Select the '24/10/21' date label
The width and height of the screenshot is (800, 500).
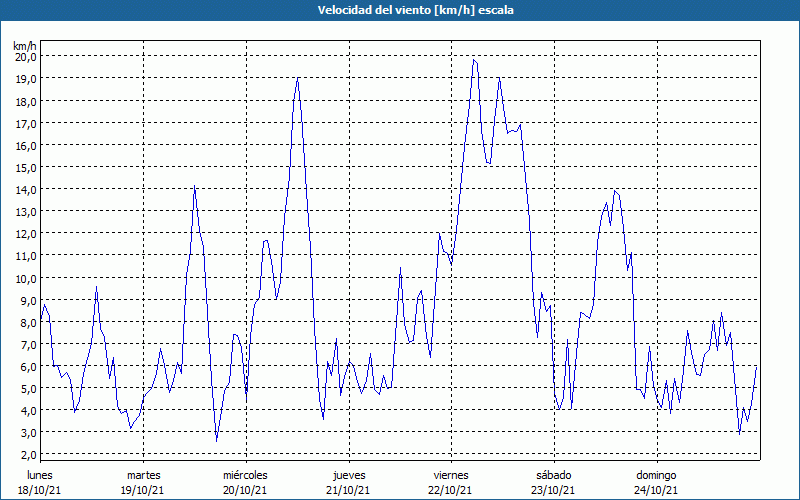tap(656, 490)
